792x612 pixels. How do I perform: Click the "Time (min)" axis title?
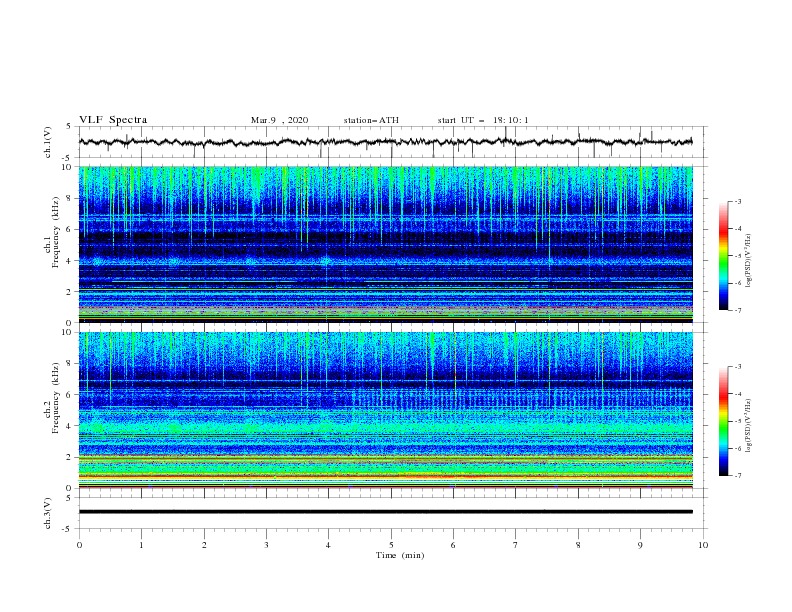point(400,555)
